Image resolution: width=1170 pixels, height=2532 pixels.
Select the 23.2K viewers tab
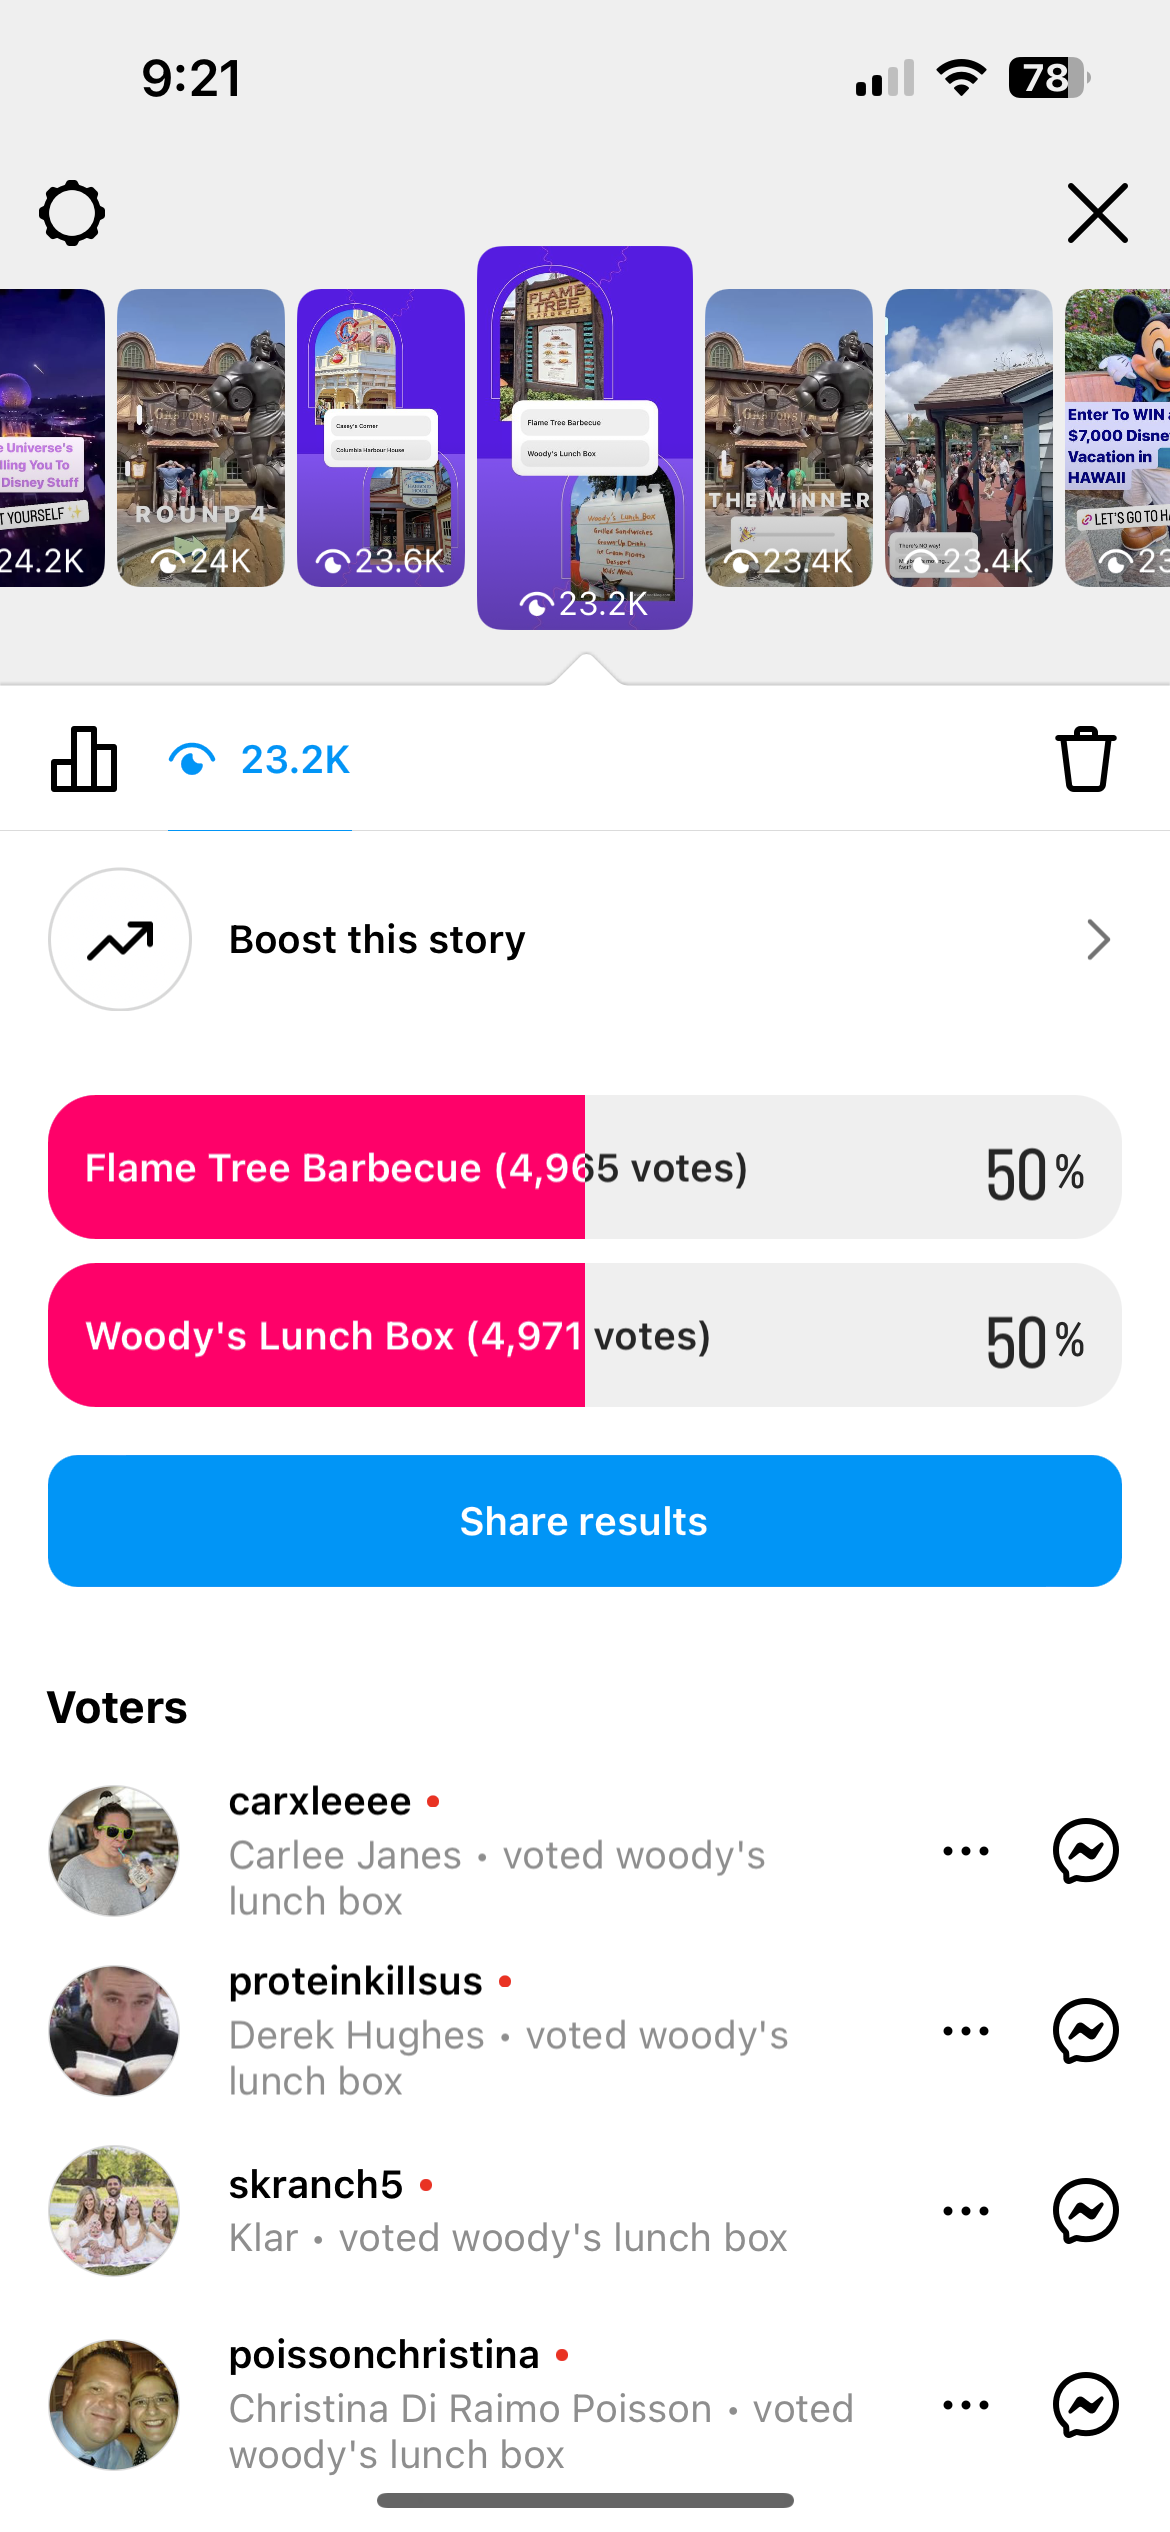pos(260,760)
